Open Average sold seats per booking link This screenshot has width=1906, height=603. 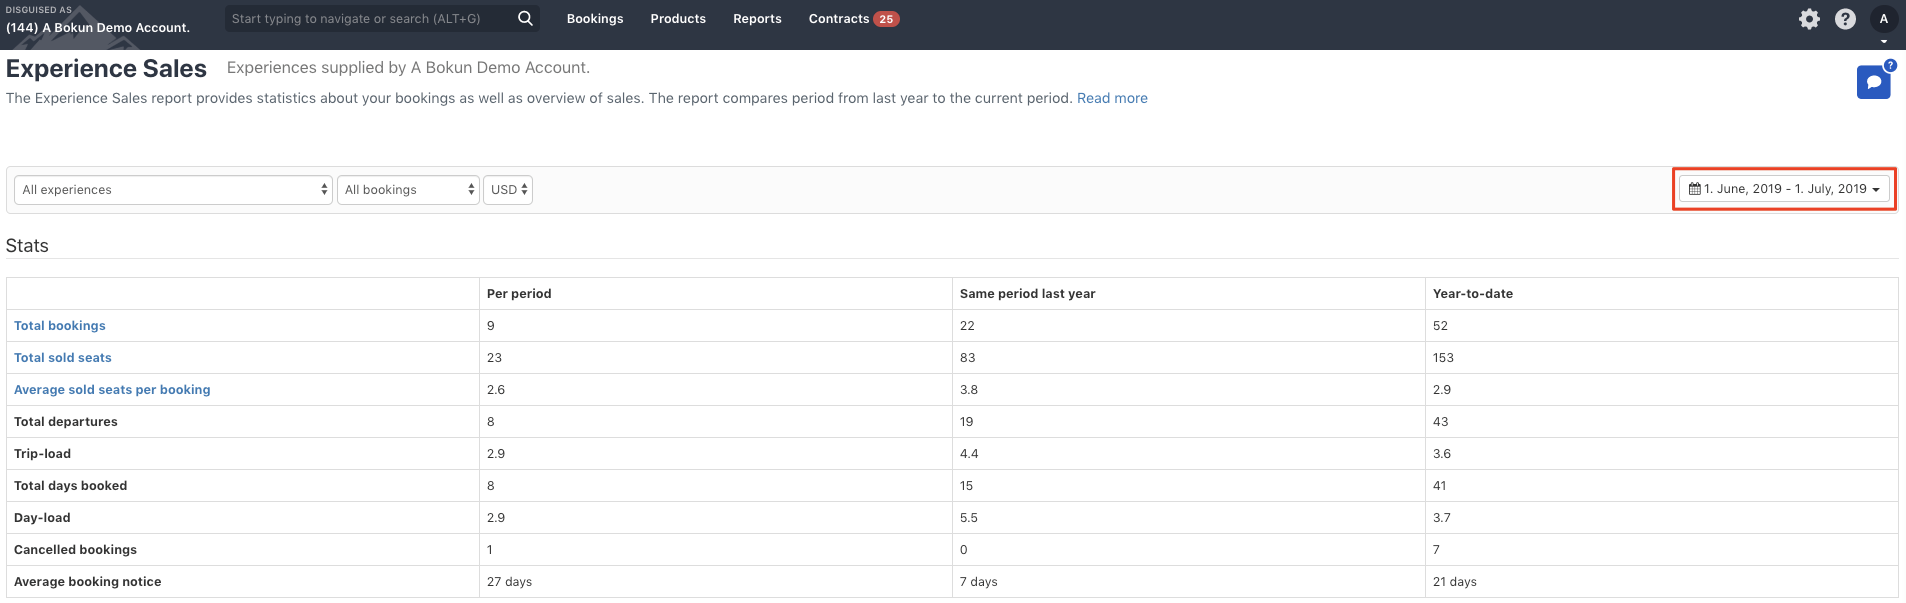(112, 390)
